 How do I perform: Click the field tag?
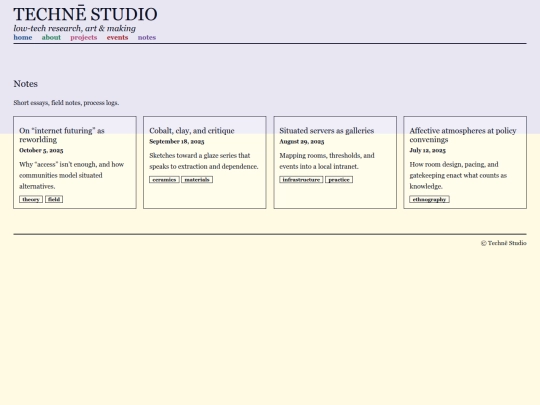(54, 199)
